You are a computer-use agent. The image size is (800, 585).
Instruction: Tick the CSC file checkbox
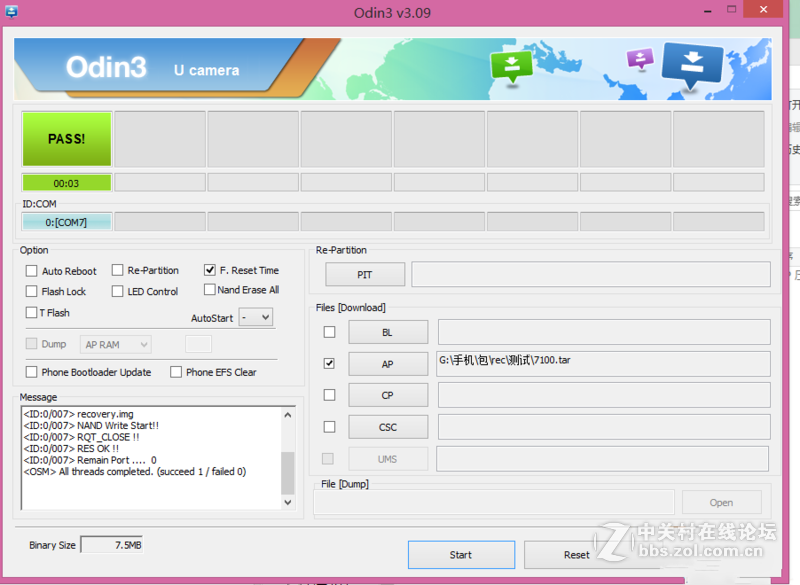click(330, 426)
